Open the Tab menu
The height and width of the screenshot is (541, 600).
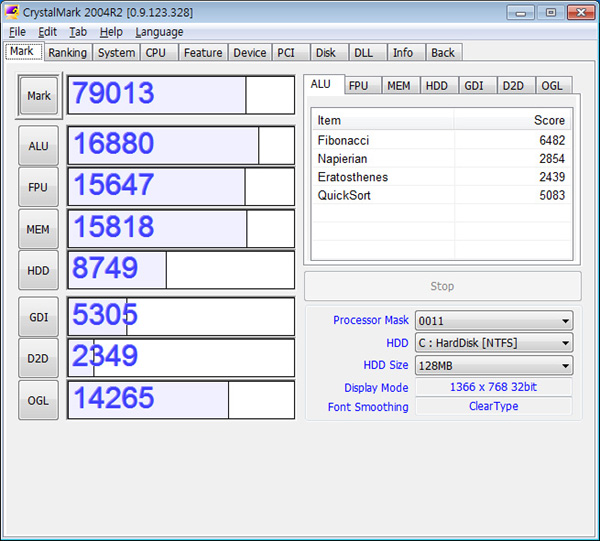pyautogui.click(x=78, y=32)
